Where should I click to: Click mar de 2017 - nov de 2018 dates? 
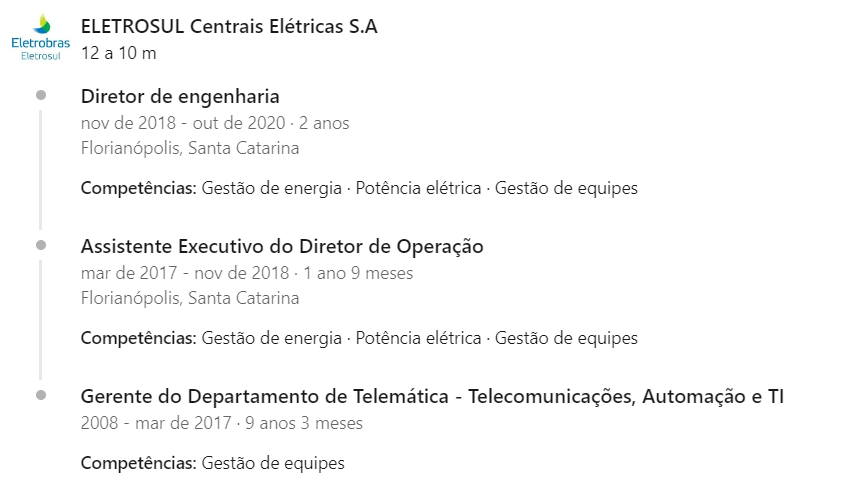pyautogui.click(x=185, y=273)
